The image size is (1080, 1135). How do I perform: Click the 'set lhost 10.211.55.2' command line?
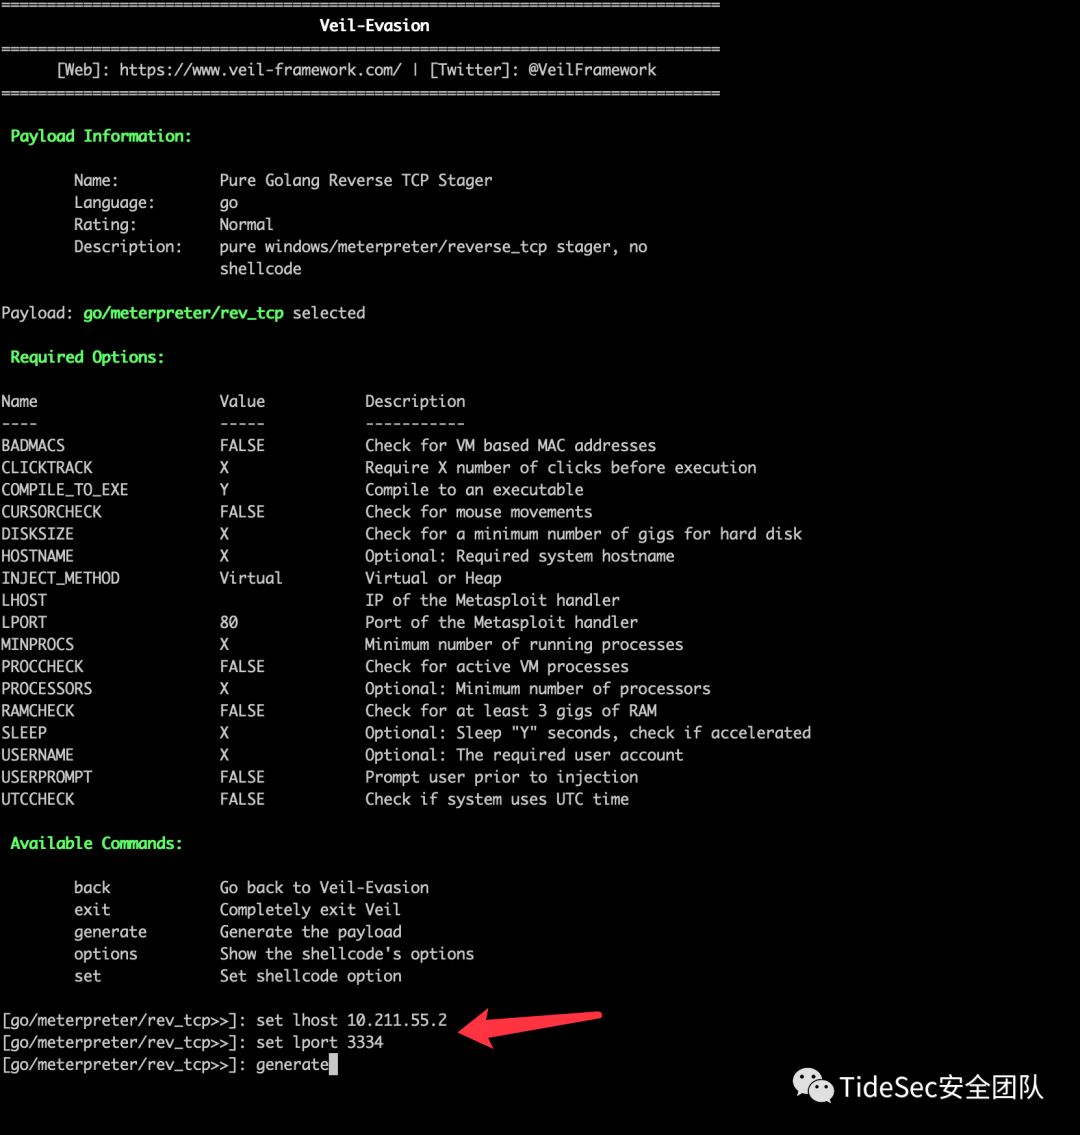pyautogui.click(x=351, y=1020)
